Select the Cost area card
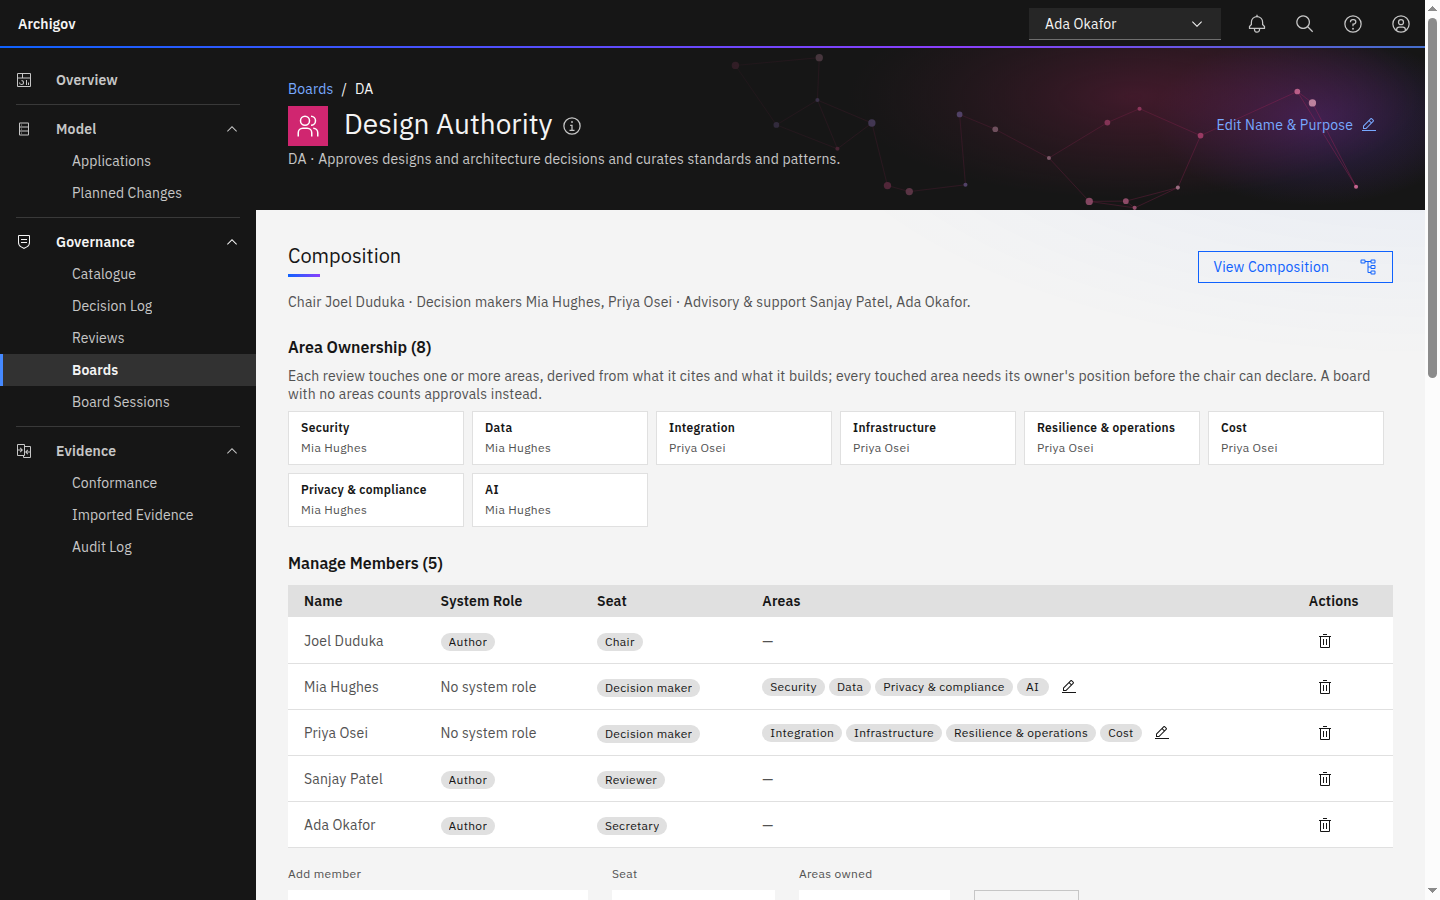The height and width of the screenshot is (900, 1440). pyautogui.click(x=1296, y=438)
